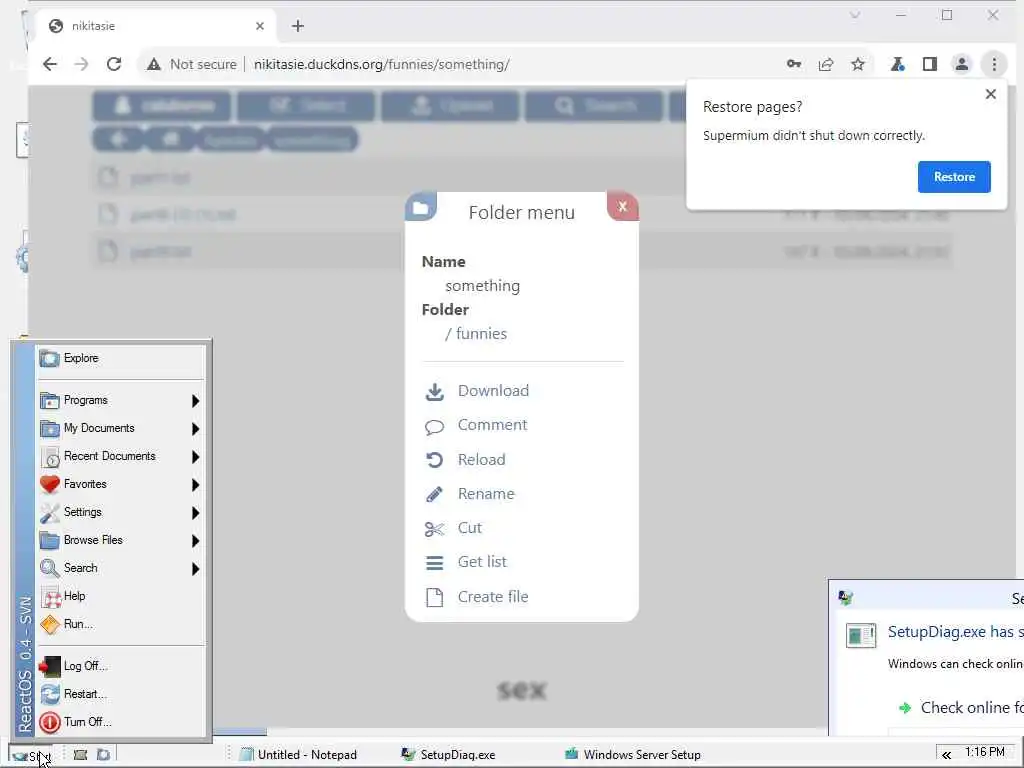Expand the Settings submenu

tap(121, 513)
